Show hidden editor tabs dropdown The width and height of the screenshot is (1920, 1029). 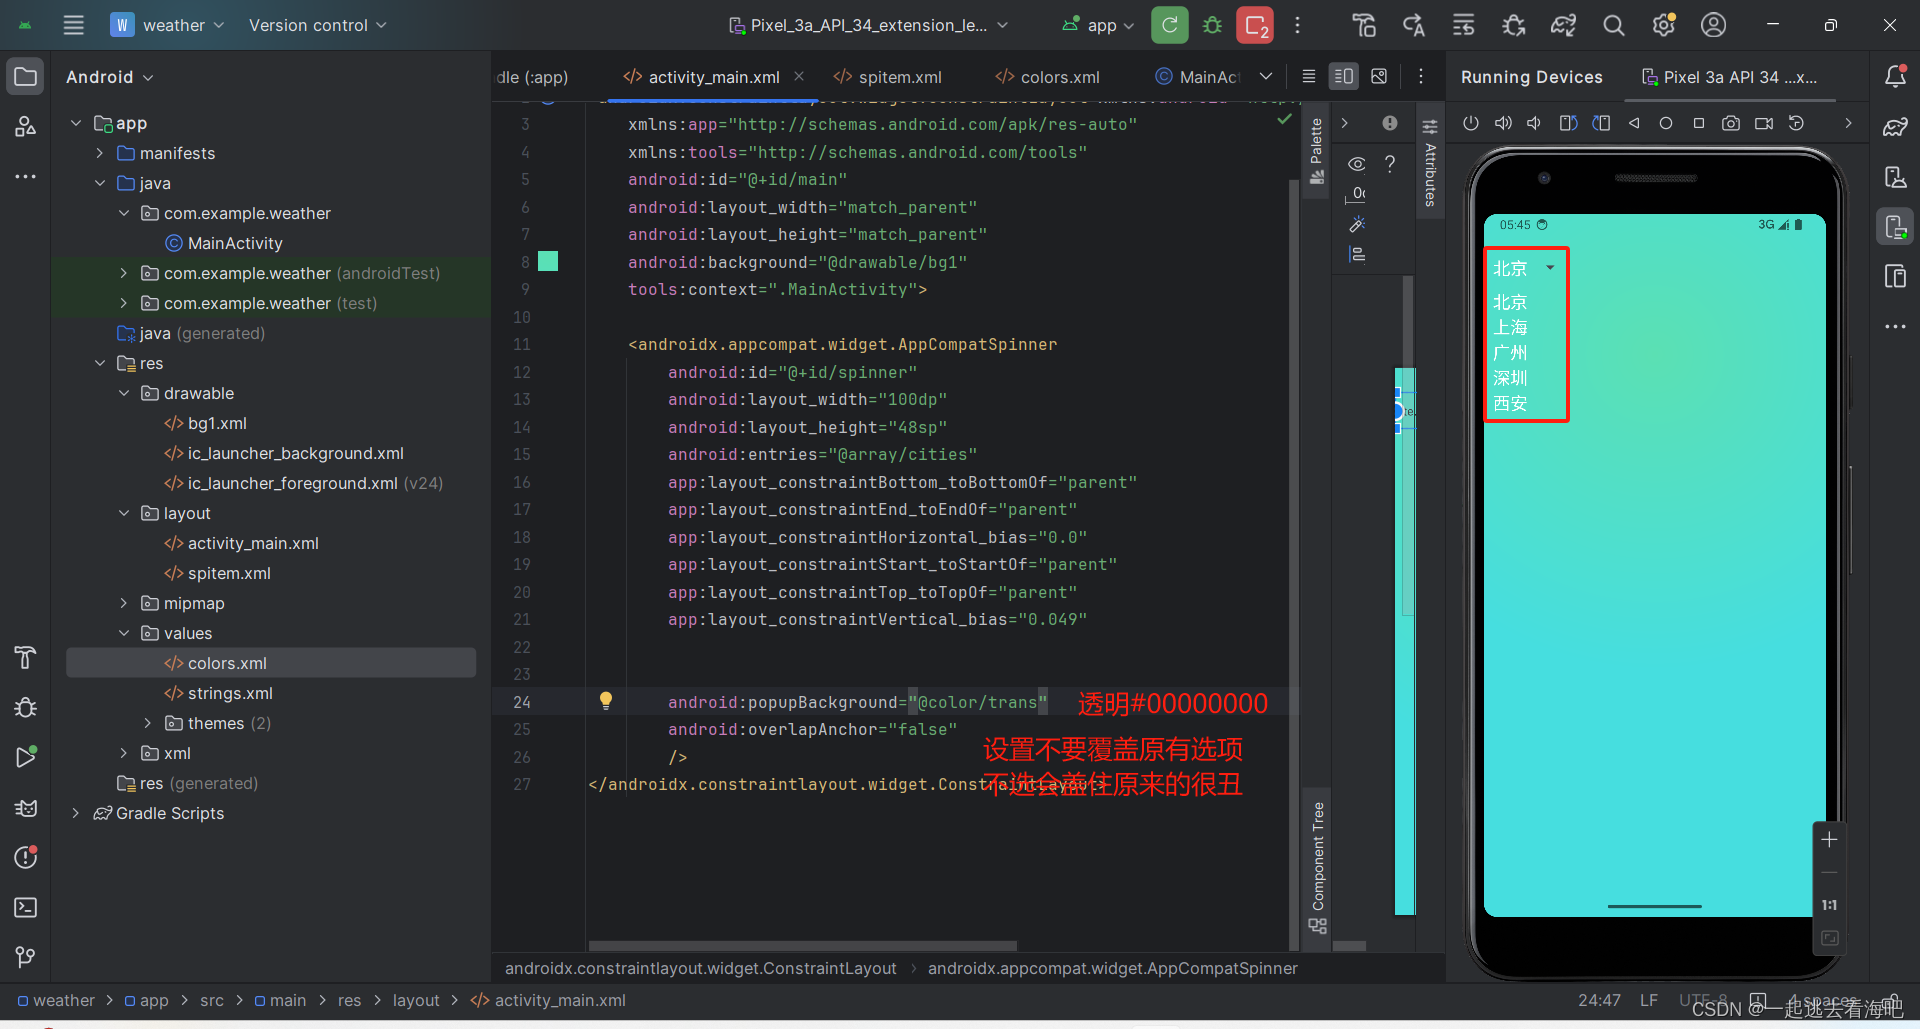pyautogui.click(x=1266, y=76)
